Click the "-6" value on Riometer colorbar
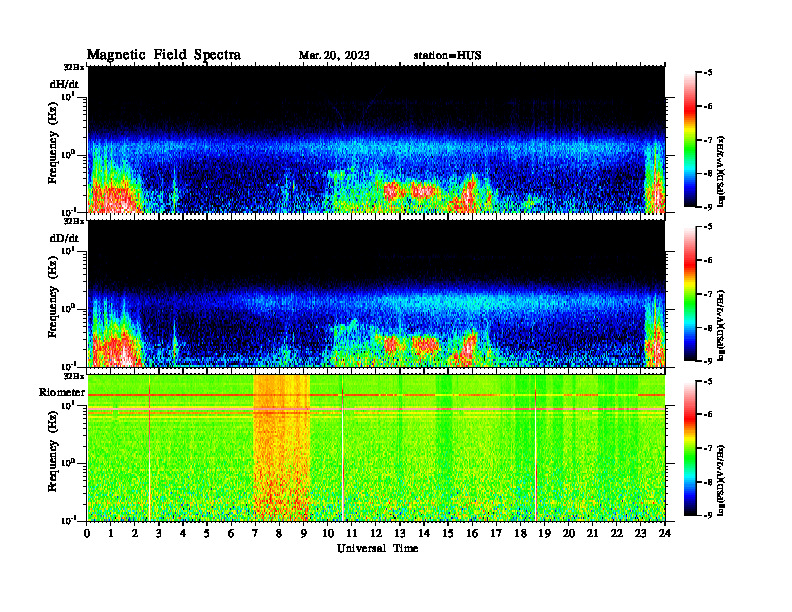The image size is (792, 612). pos(708,415)
